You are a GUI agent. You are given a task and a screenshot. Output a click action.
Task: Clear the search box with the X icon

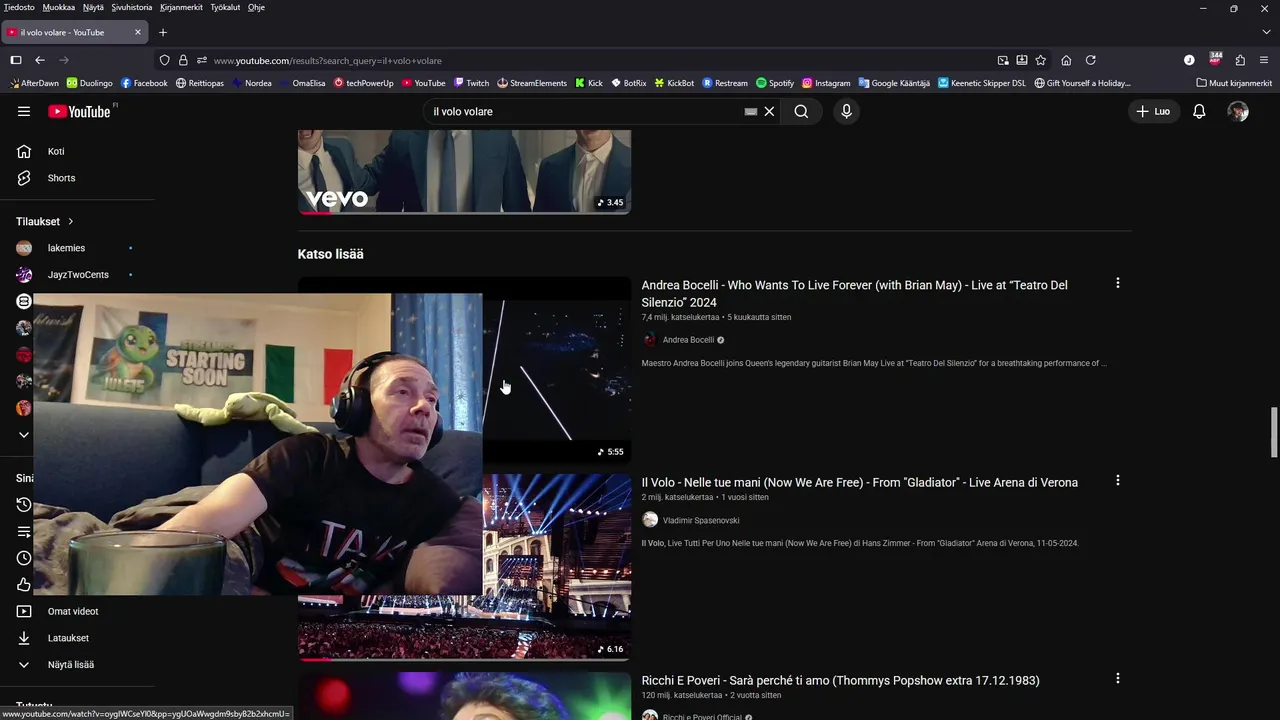pyautogui.click(x=769, y=111)
